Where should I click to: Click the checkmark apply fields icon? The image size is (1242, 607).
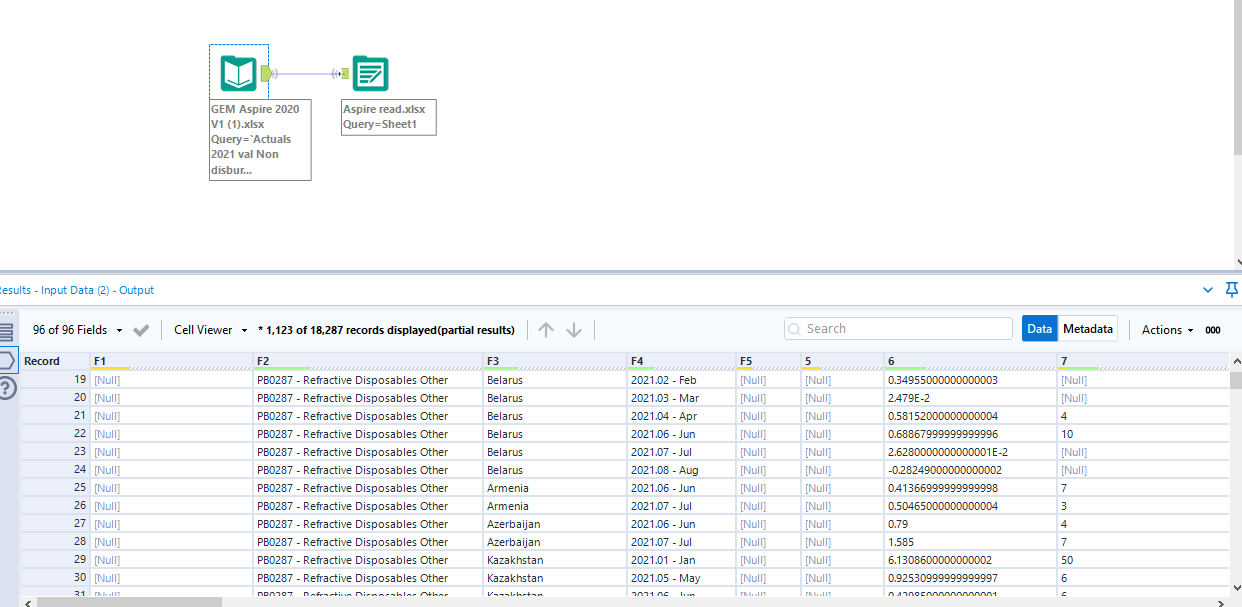pos(141,330)
